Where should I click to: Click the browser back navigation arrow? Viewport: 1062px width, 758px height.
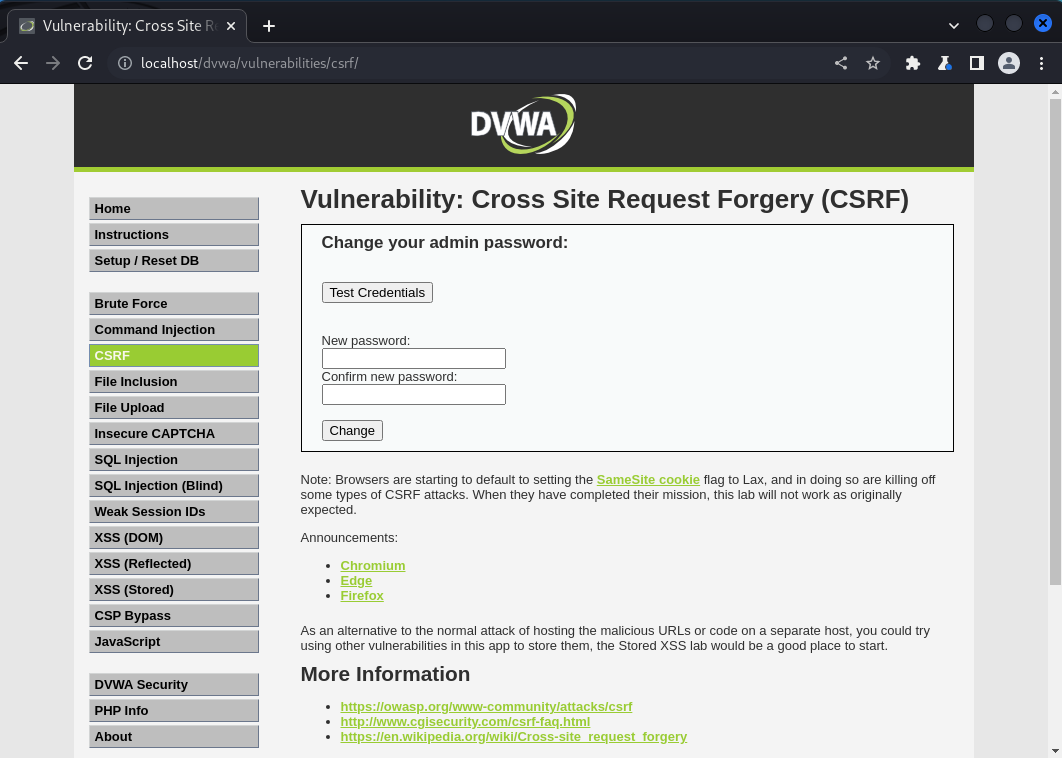21,62
